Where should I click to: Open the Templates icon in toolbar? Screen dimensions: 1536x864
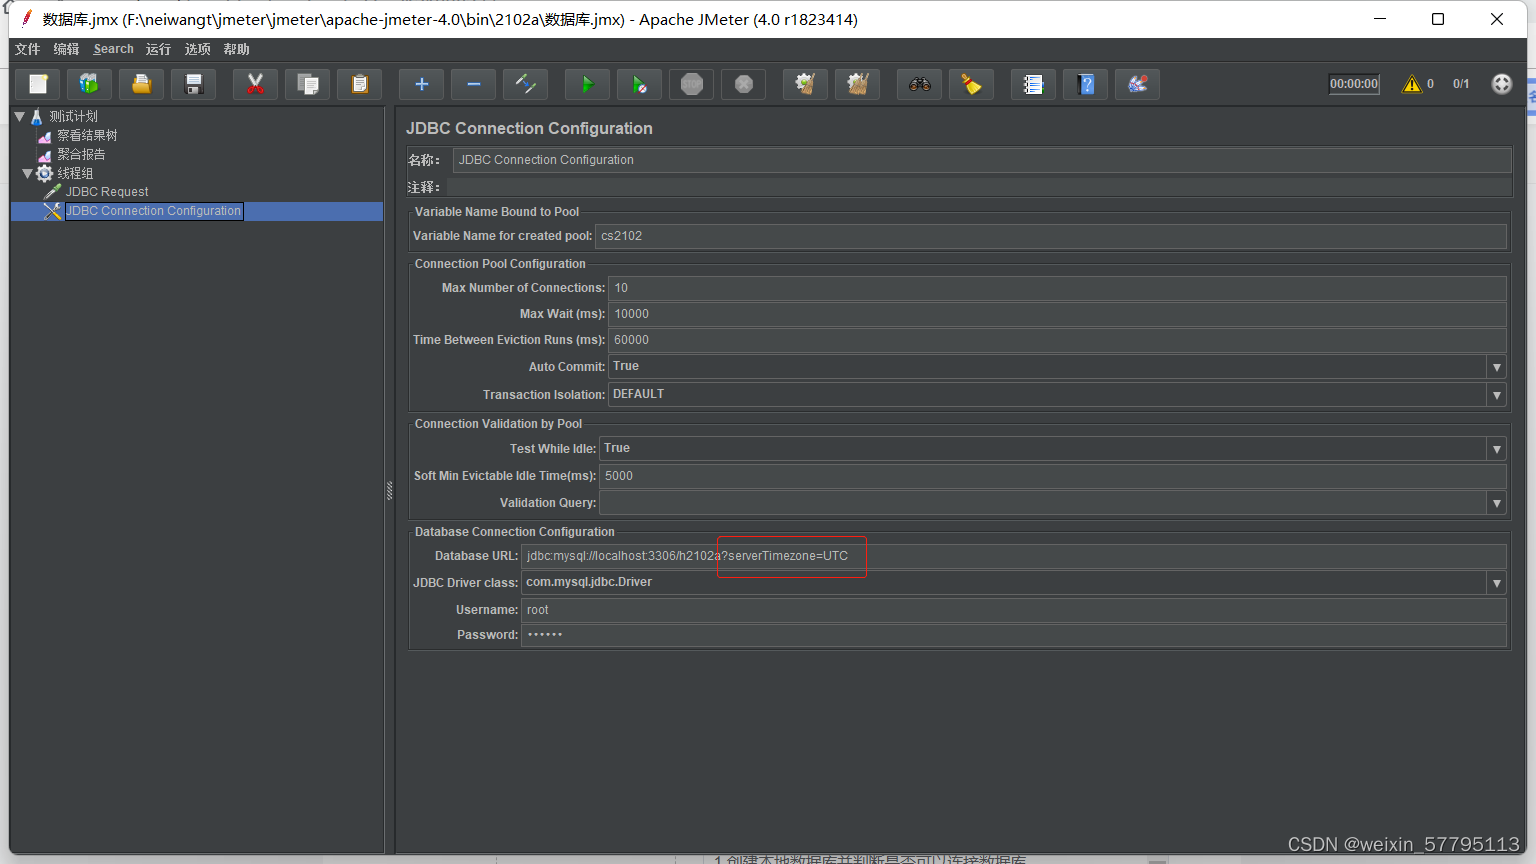coord(90,84)
